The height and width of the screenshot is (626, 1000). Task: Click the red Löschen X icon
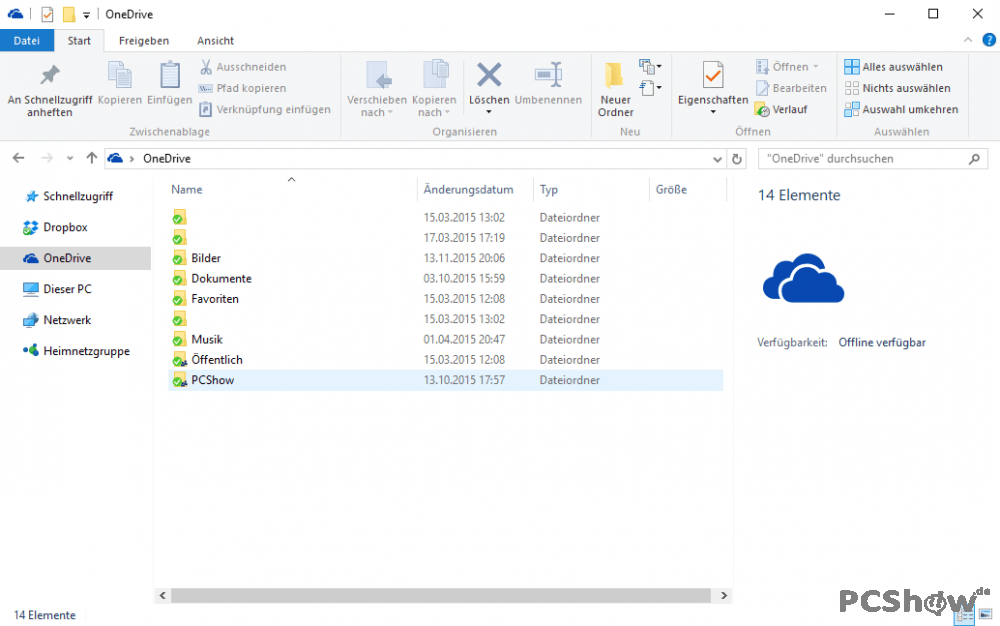point(489,75)
